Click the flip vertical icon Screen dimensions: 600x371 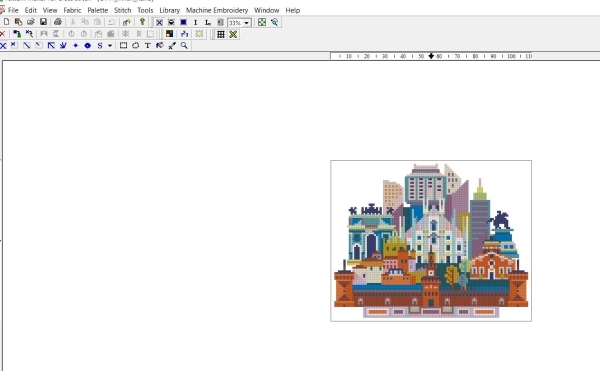tap(56, 34)
